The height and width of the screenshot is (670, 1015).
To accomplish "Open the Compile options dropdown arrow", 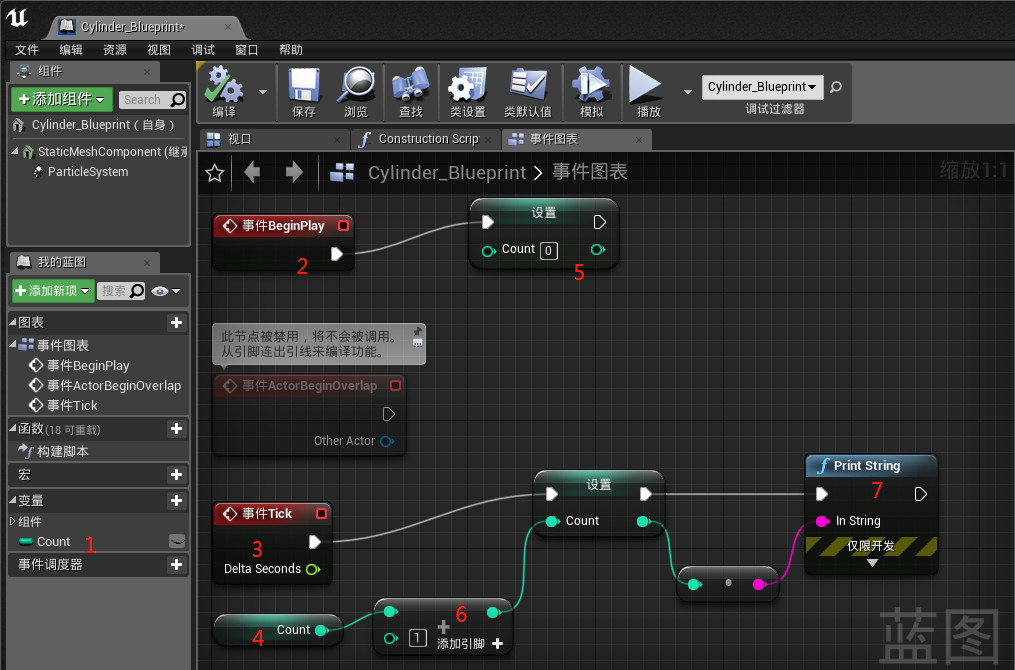I will (263, 92).
